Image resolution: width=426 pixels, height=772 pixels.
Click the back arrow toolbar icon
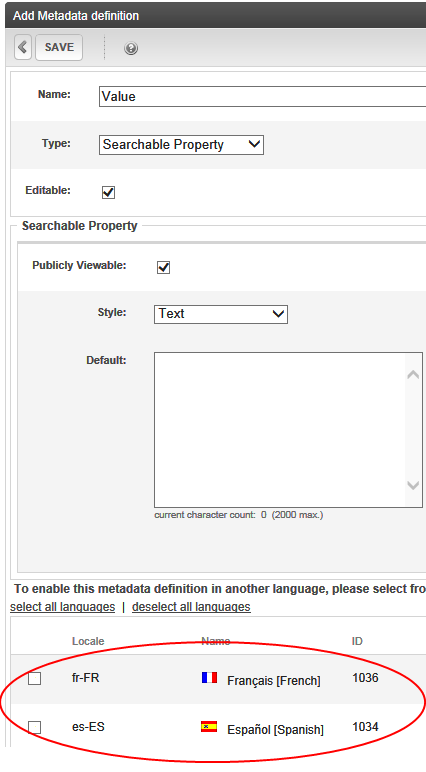point(23,47)
